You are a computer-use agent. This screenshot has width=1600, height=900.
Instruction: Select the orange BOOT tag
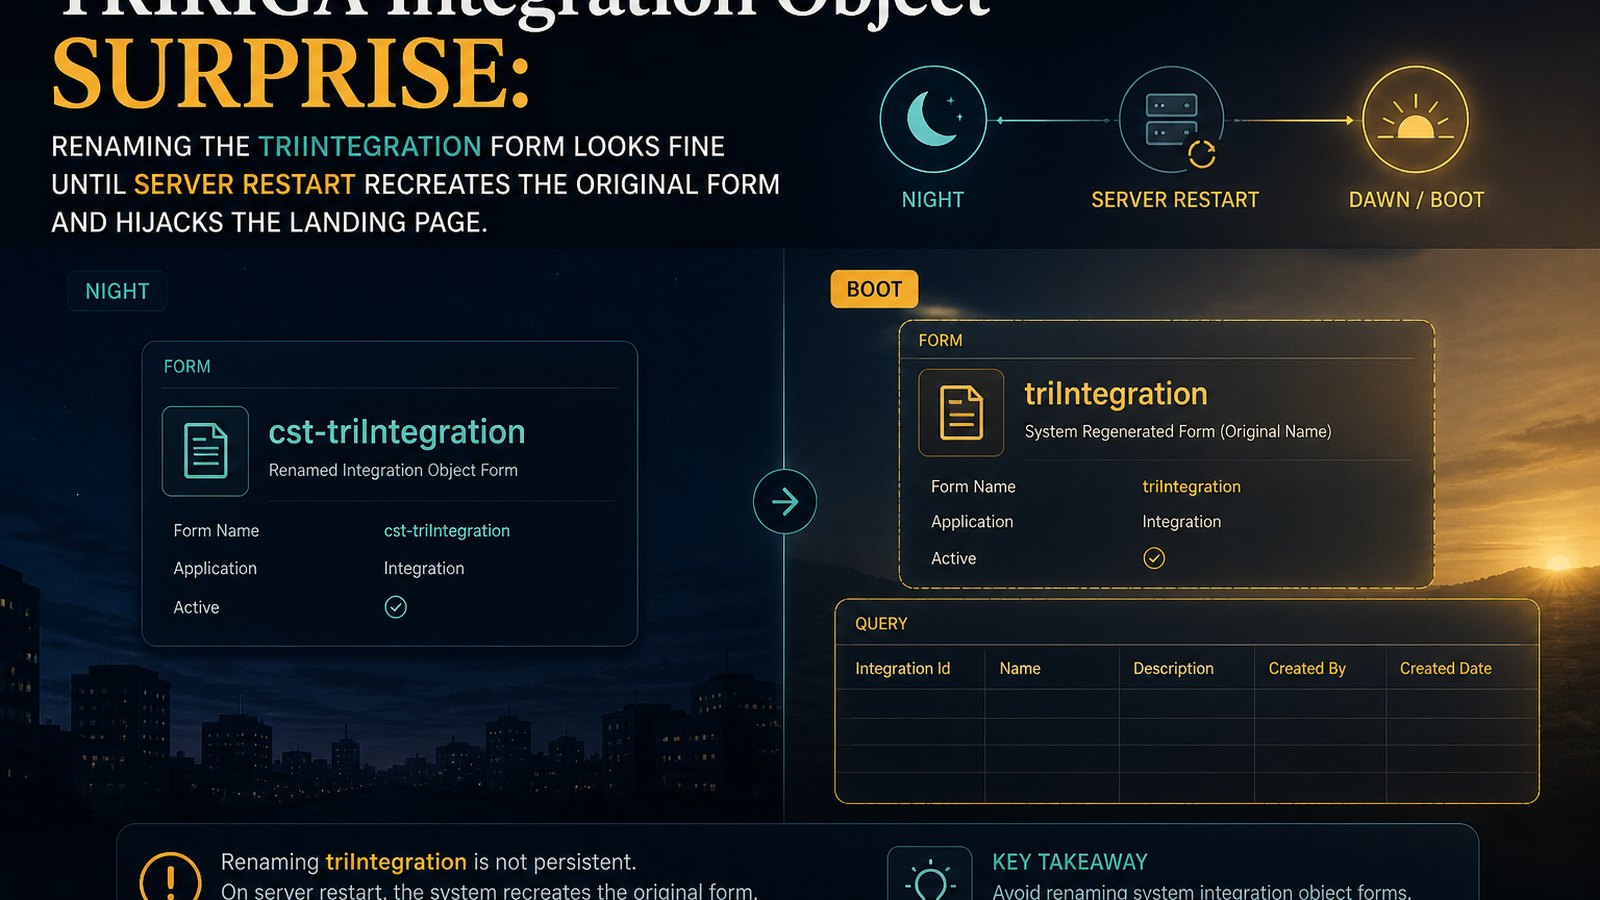point(874,289)
